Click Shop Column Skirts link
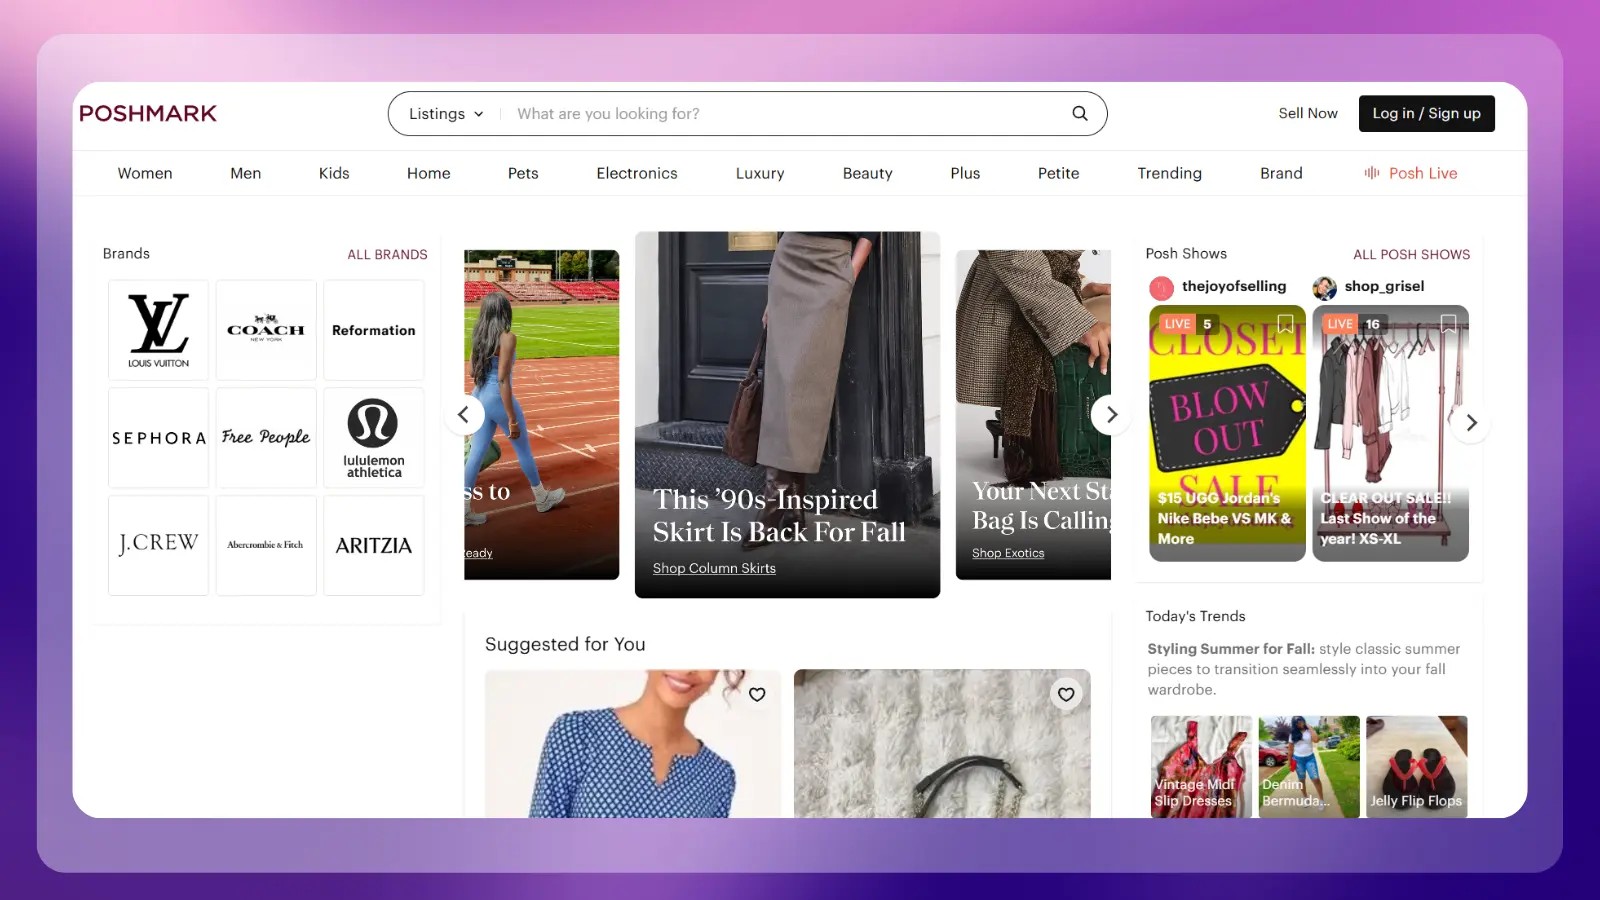This screenshot has width=1600, height=900. click(x=714, y=568)
